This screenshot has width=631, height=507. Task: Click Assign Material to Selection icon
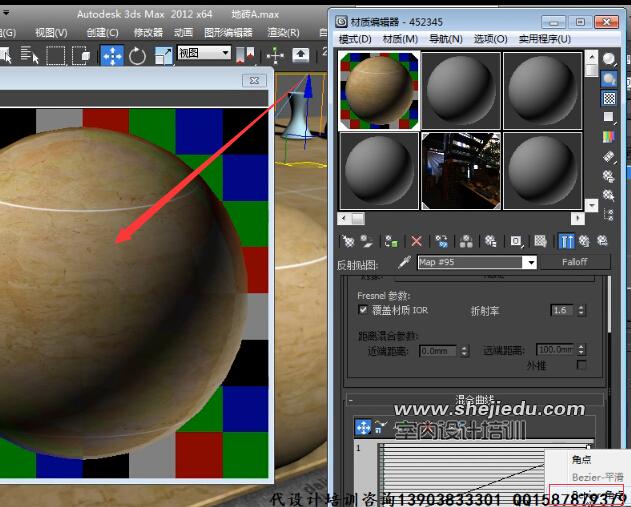(x=391, y=241)
